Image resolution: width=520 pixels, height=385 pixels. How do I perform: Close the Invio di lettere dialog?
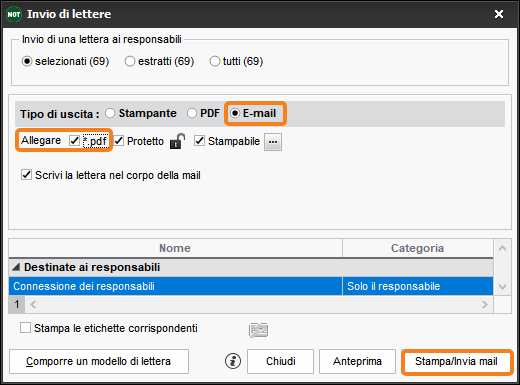pos(499,14)
